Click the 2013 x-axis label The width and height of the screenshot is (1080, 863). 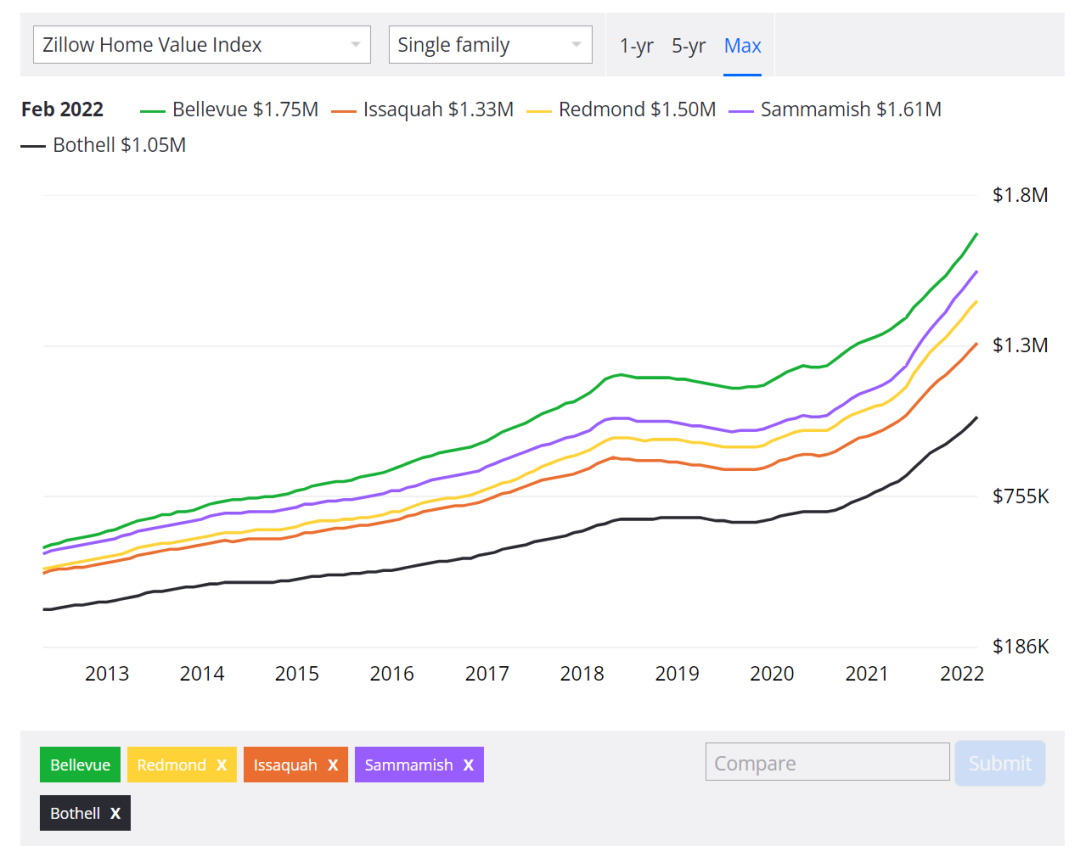coord(107,673)
